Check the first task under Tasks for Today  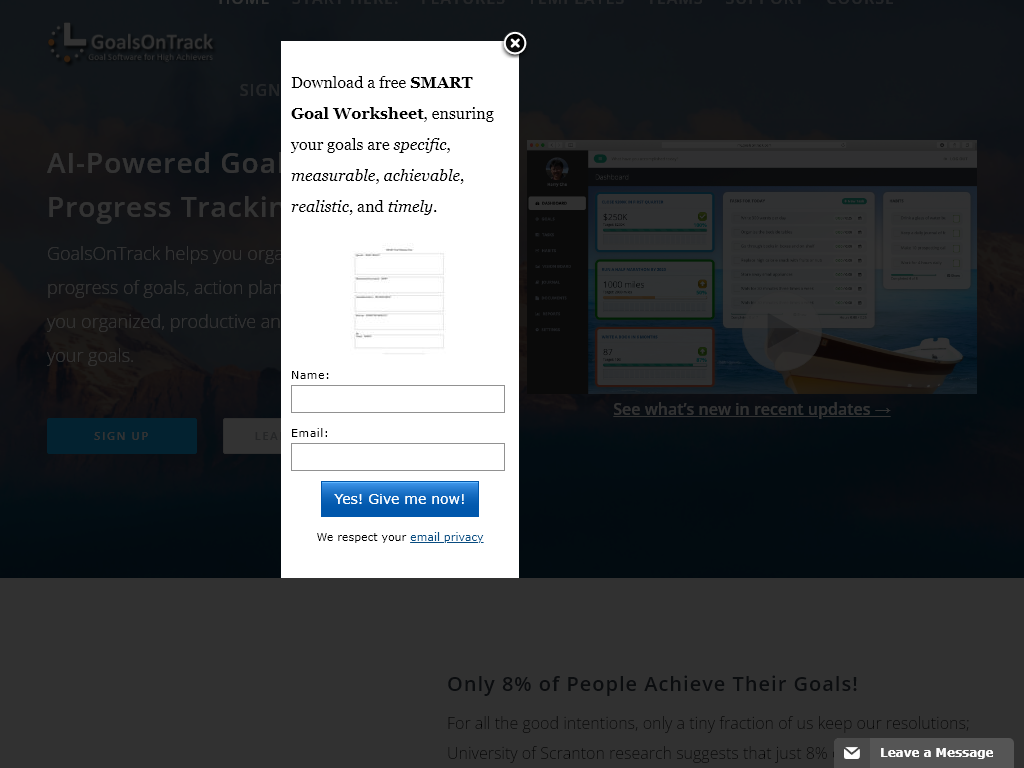736,218
